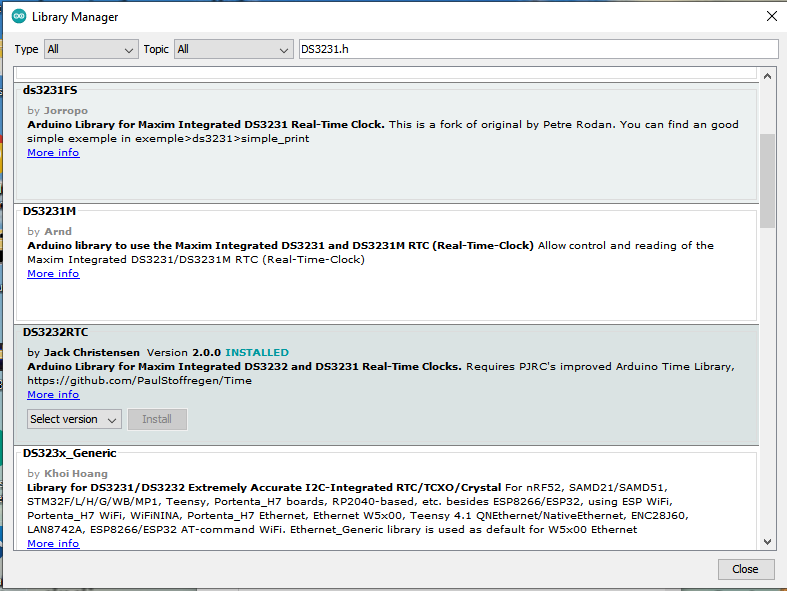The height and width of the screenshot is (591, 787).
Task: Open the Type filter dropdown
Action: [x=91, y=49]
